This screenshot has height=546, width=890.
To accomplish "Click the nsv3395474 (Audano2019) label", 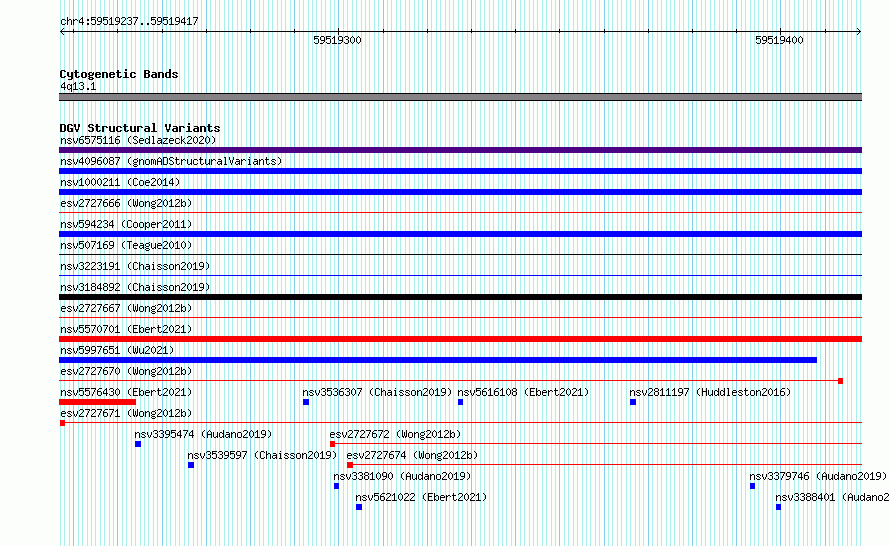I will [203, 434].
